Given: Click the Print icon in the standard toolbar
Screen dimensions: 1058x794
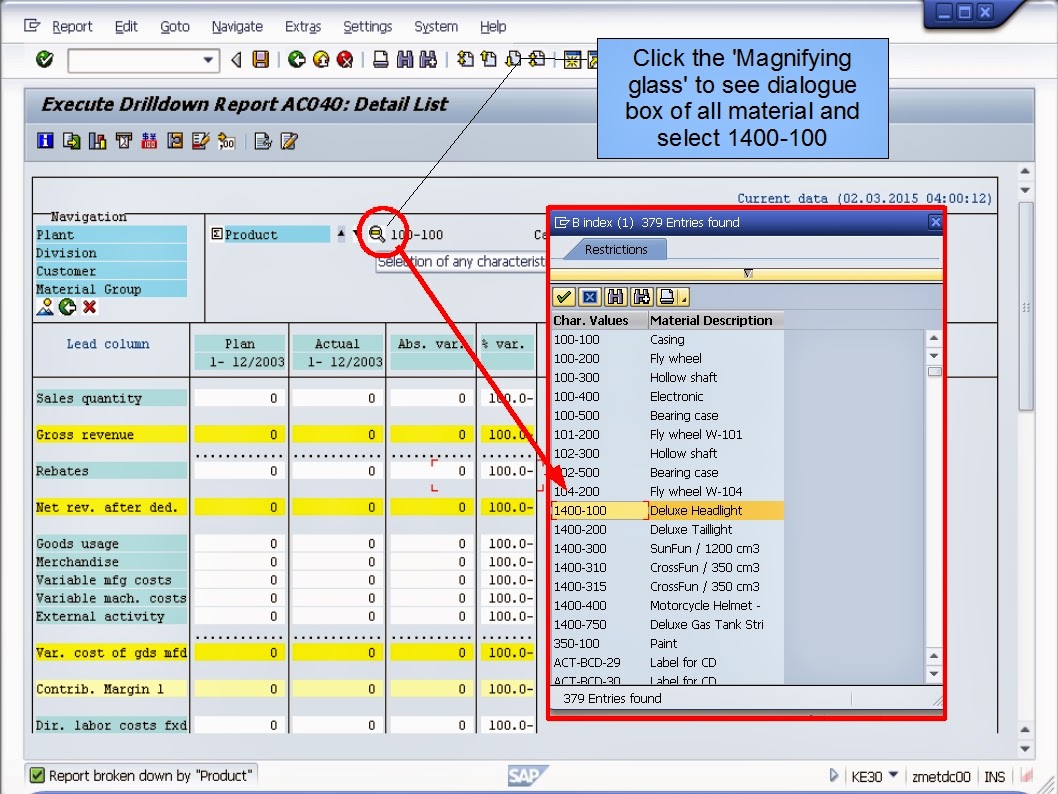Looking at the screenshot, I should click(381, 59).
